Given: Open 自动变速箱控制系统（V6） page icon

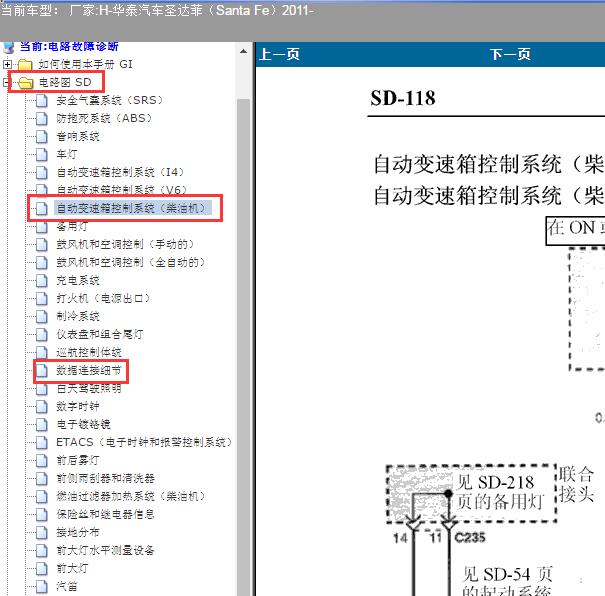Looking at the screenshot, I should (42, 189).
